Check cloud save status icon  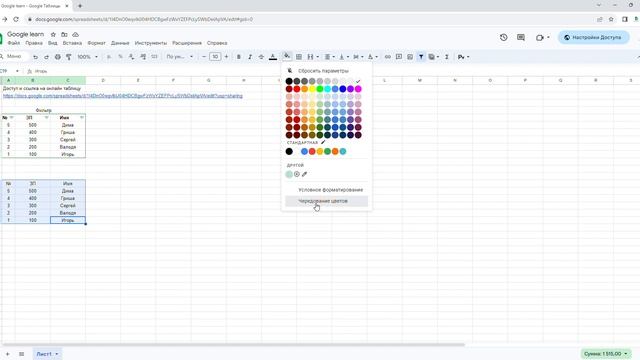76,34
